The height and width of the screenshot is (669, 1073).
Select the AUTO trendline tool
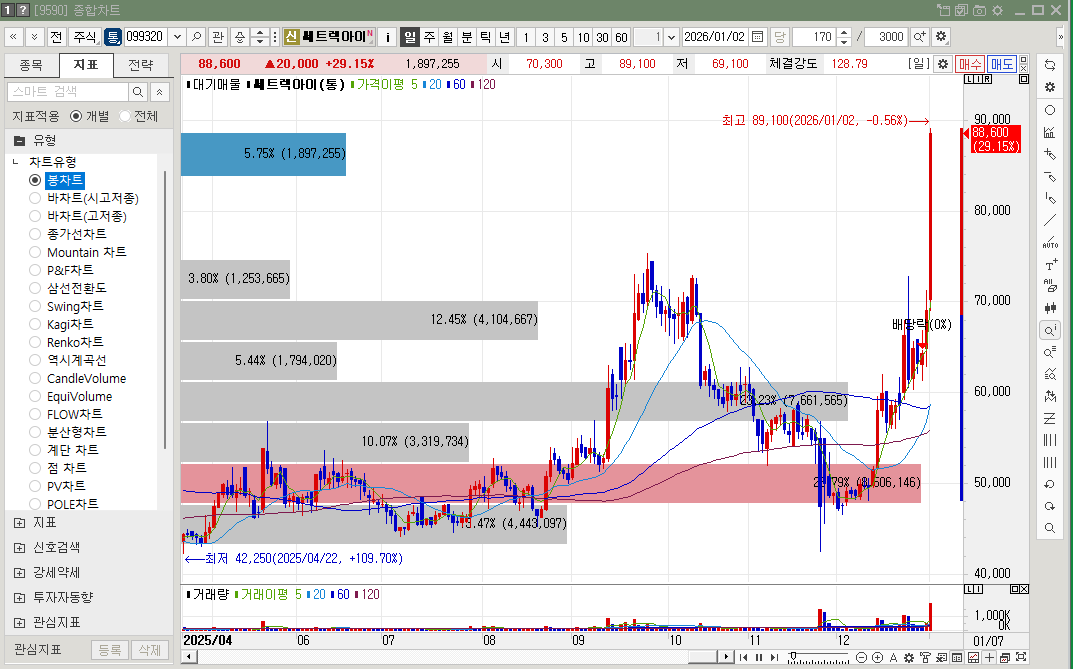click(1050, 242)
